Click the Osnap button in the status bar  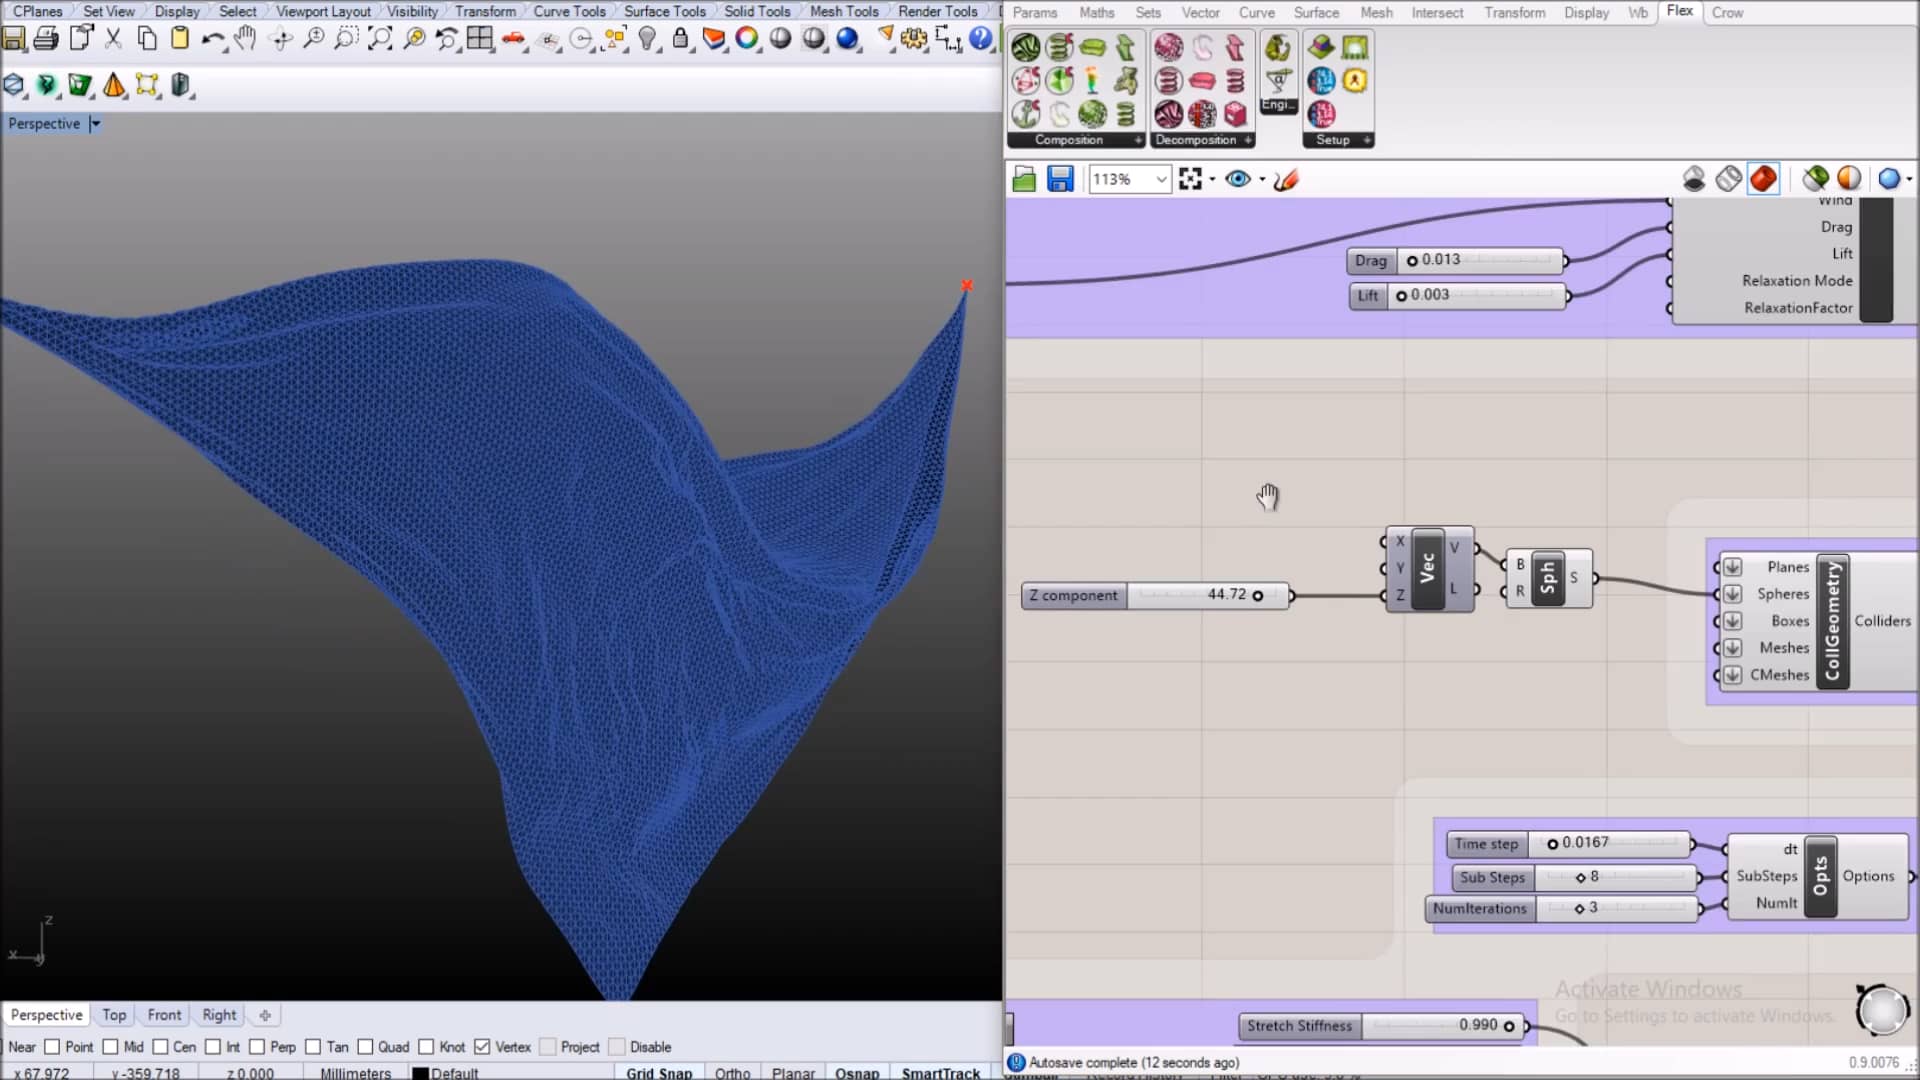tap(856, 1071)
